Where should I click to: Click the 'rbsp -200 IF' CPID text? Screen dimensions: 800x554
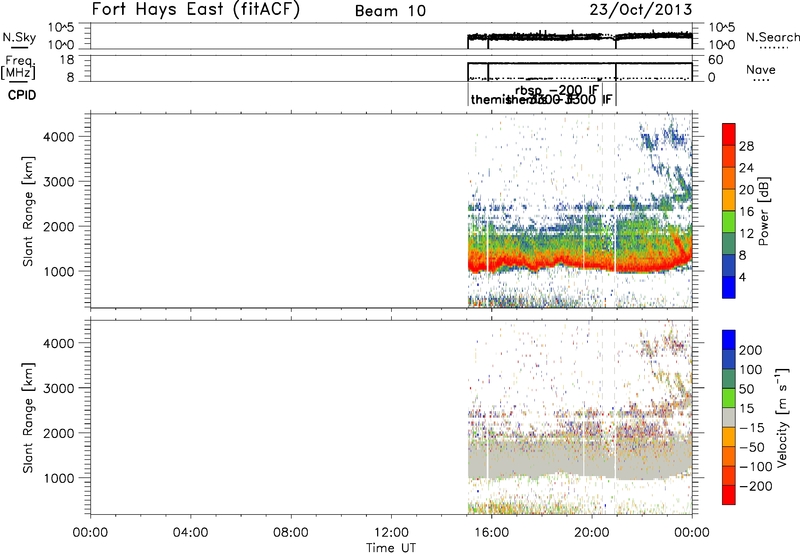tap(557, 90)
